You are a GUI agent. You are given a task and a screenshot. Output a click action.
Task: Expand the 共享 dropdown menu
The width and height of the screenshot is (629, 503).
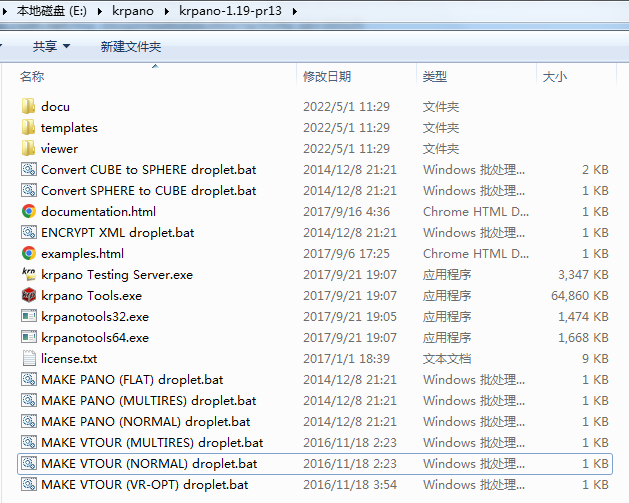(x=51, y=47)
